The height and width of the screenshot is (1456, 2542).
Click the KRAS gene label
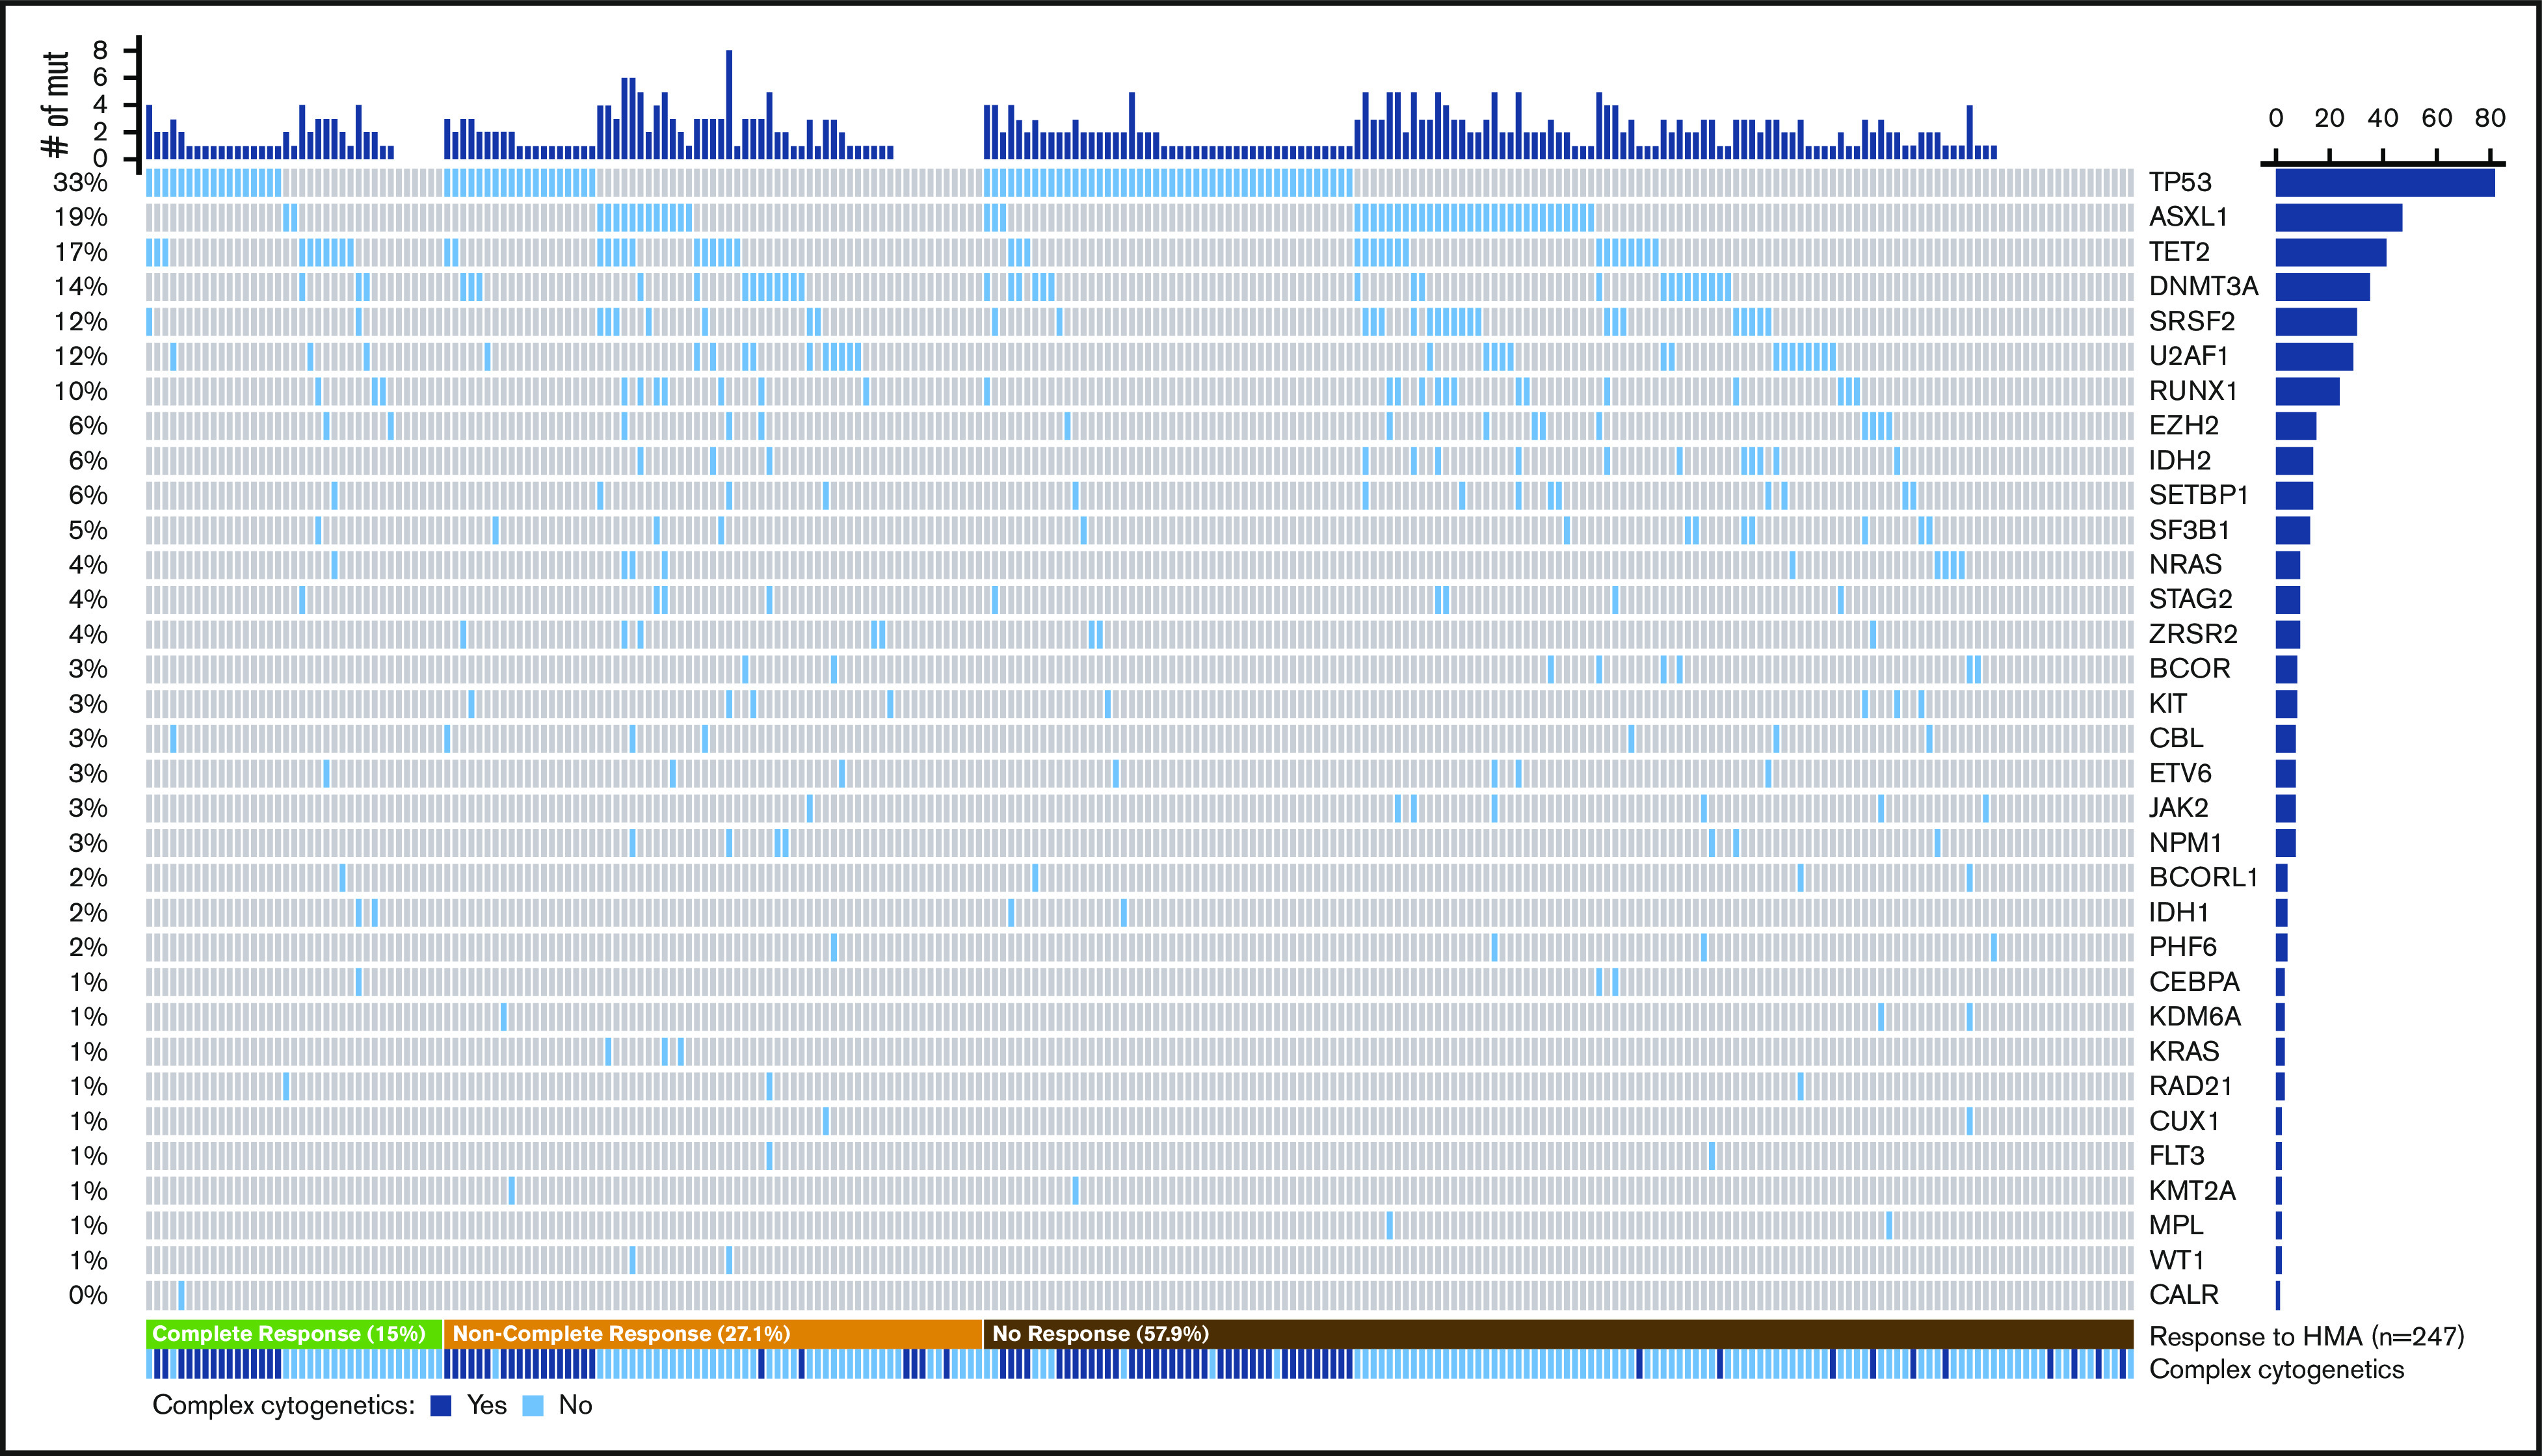[2184, 1051]
